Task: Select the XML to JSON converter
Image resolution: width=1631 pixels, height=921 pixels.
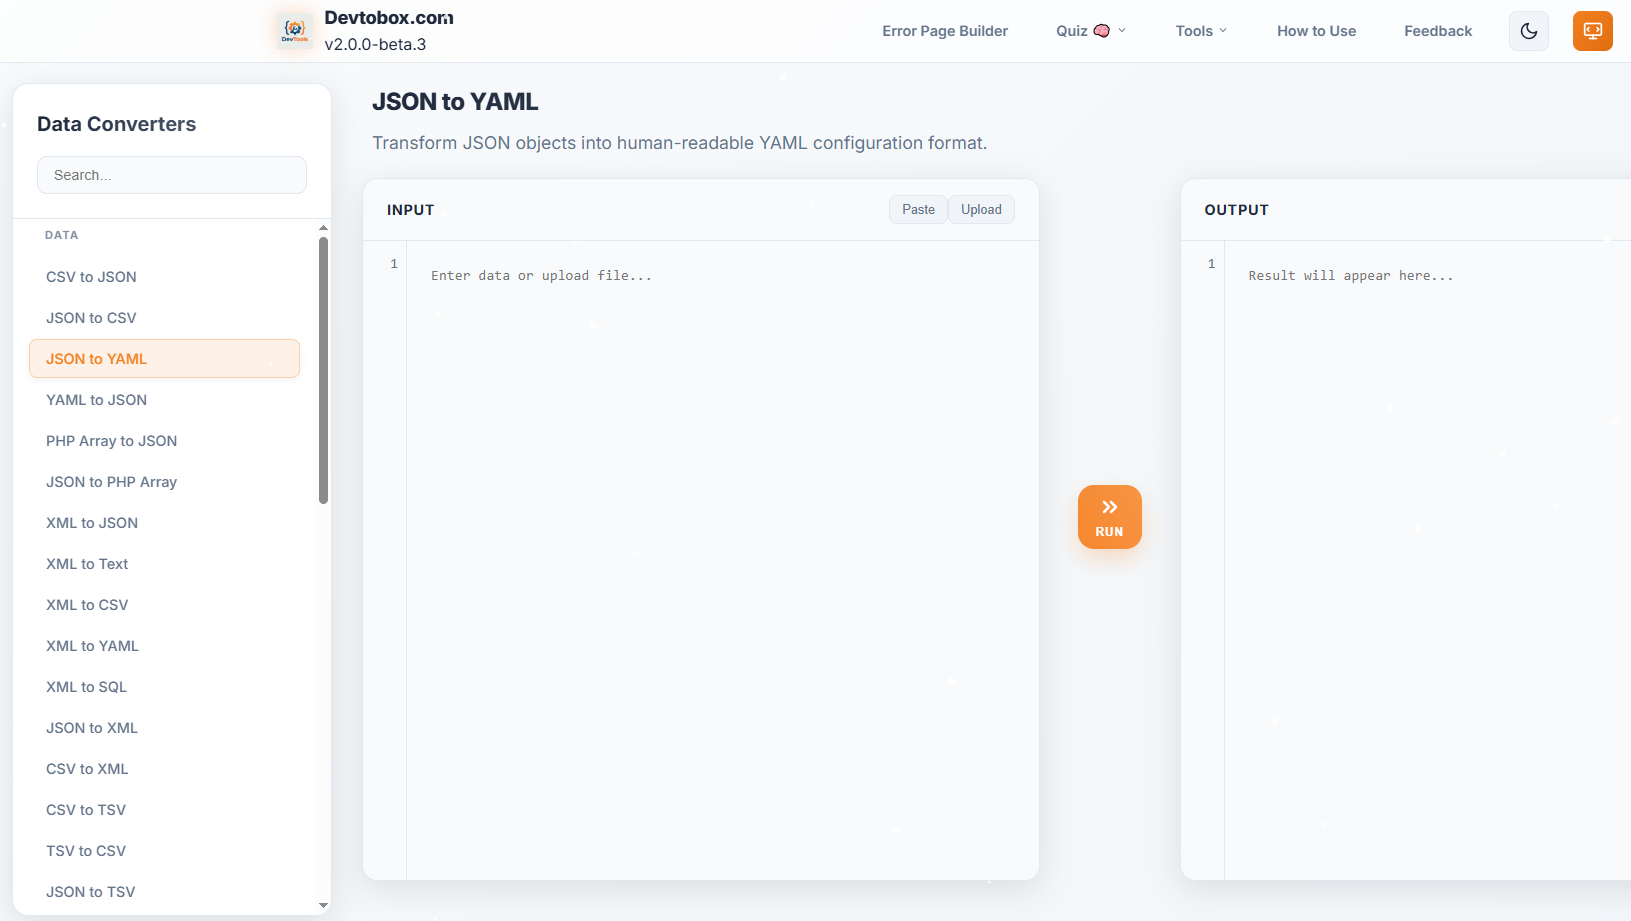Action: click(x=91, y=522)
